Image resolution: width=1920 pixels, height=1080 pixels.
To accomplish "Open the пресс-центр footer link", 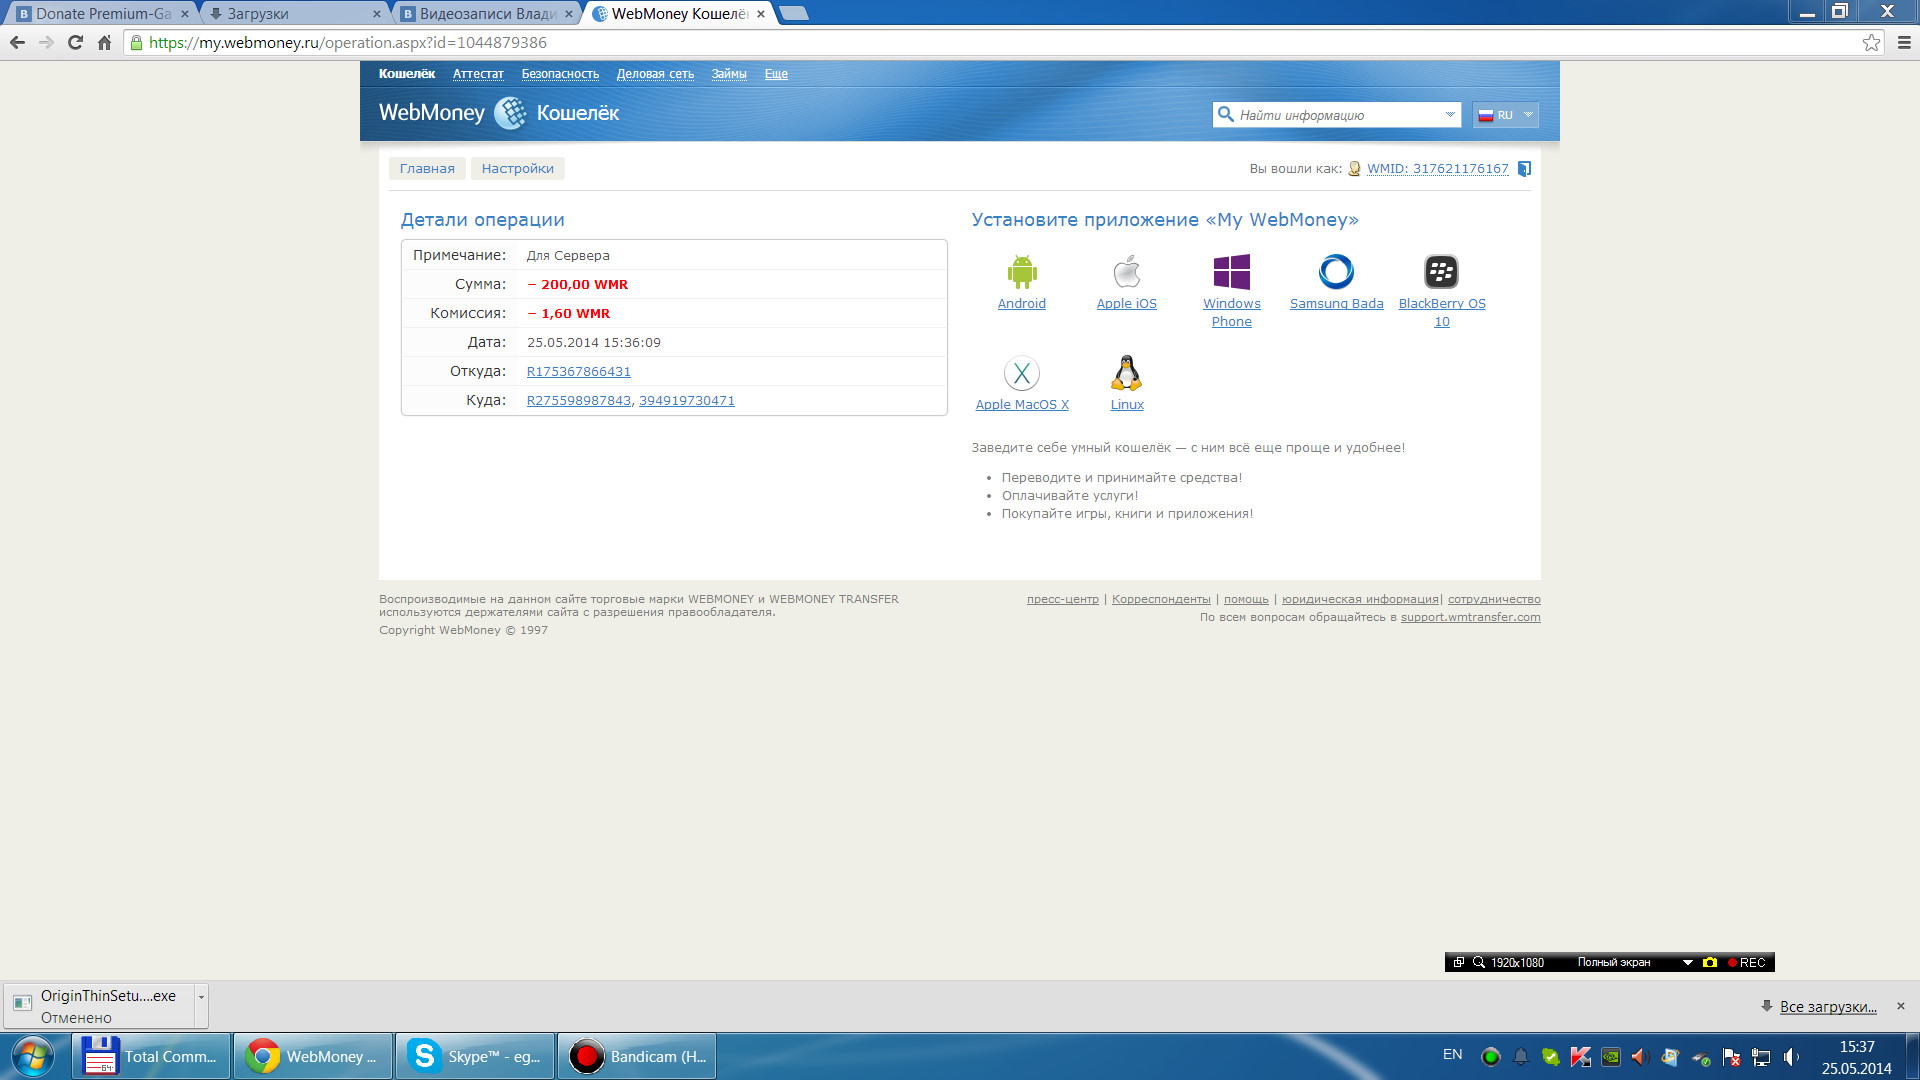I will [x=1062, y=600].
